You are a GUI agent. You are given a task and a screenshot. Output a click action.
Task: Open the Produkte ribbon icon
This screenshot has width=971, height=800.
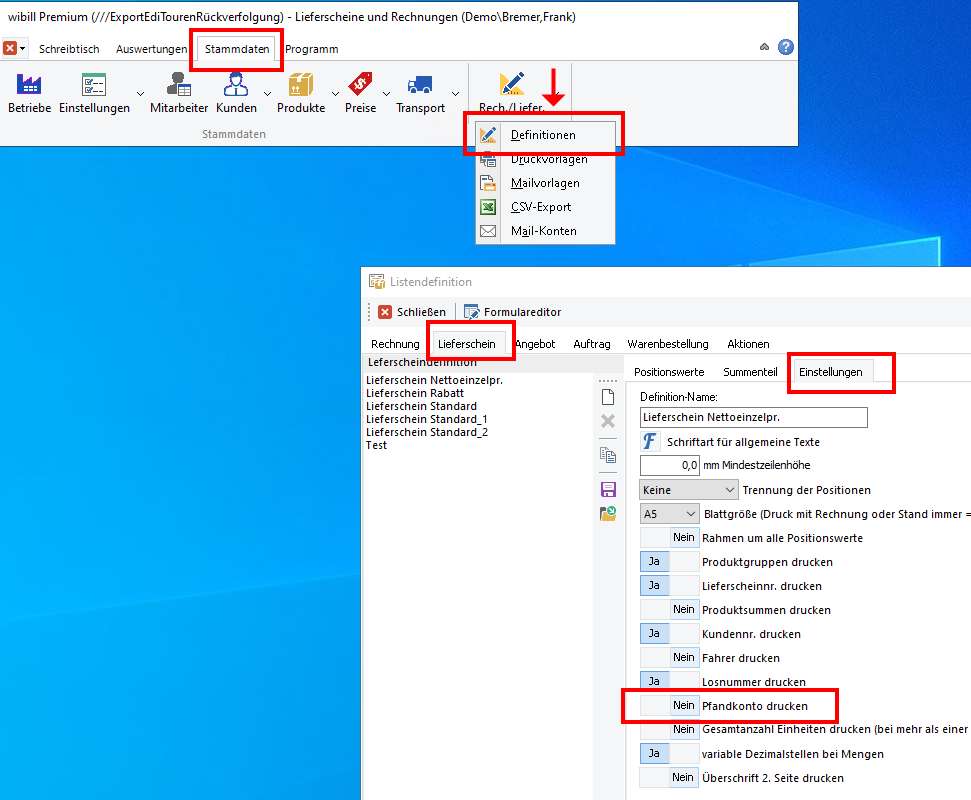(301, 84)
